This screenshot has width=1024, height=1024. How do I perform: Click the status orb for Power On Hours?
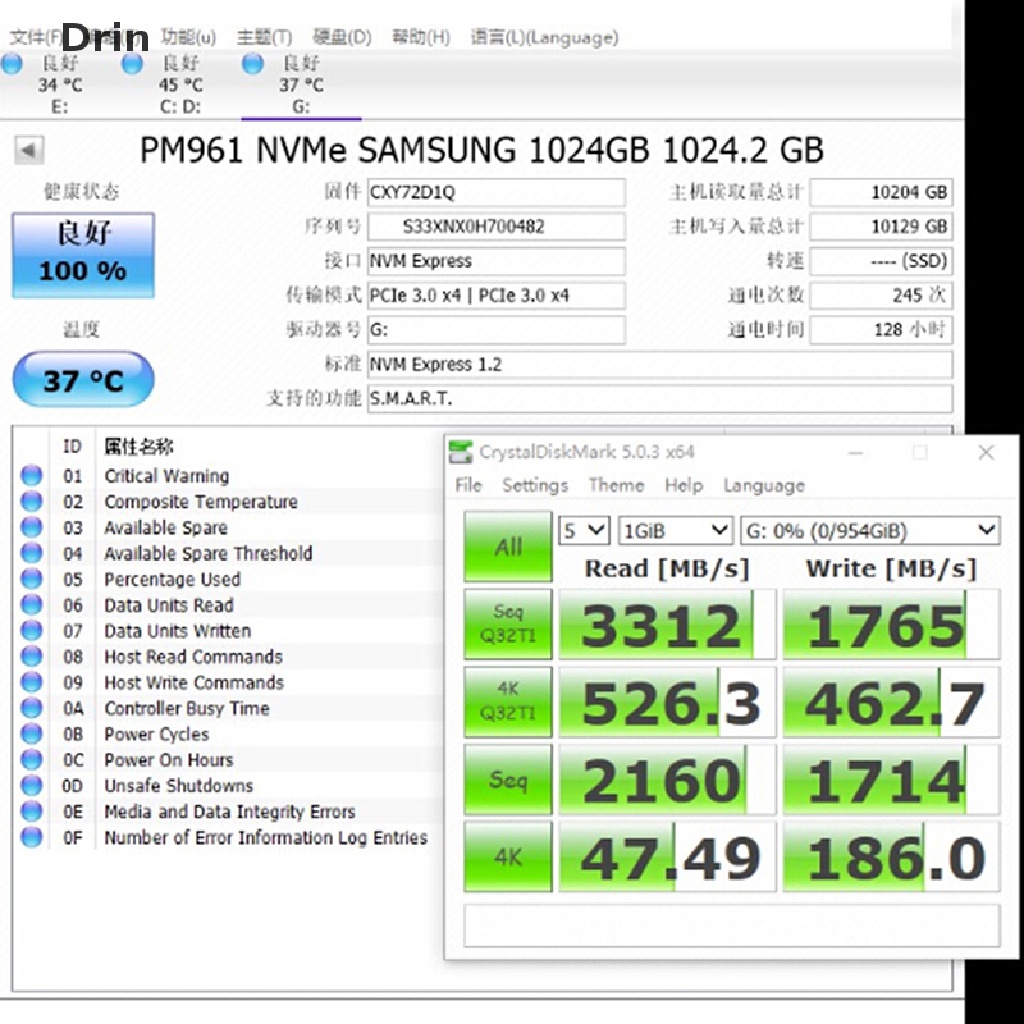point(31,759)
